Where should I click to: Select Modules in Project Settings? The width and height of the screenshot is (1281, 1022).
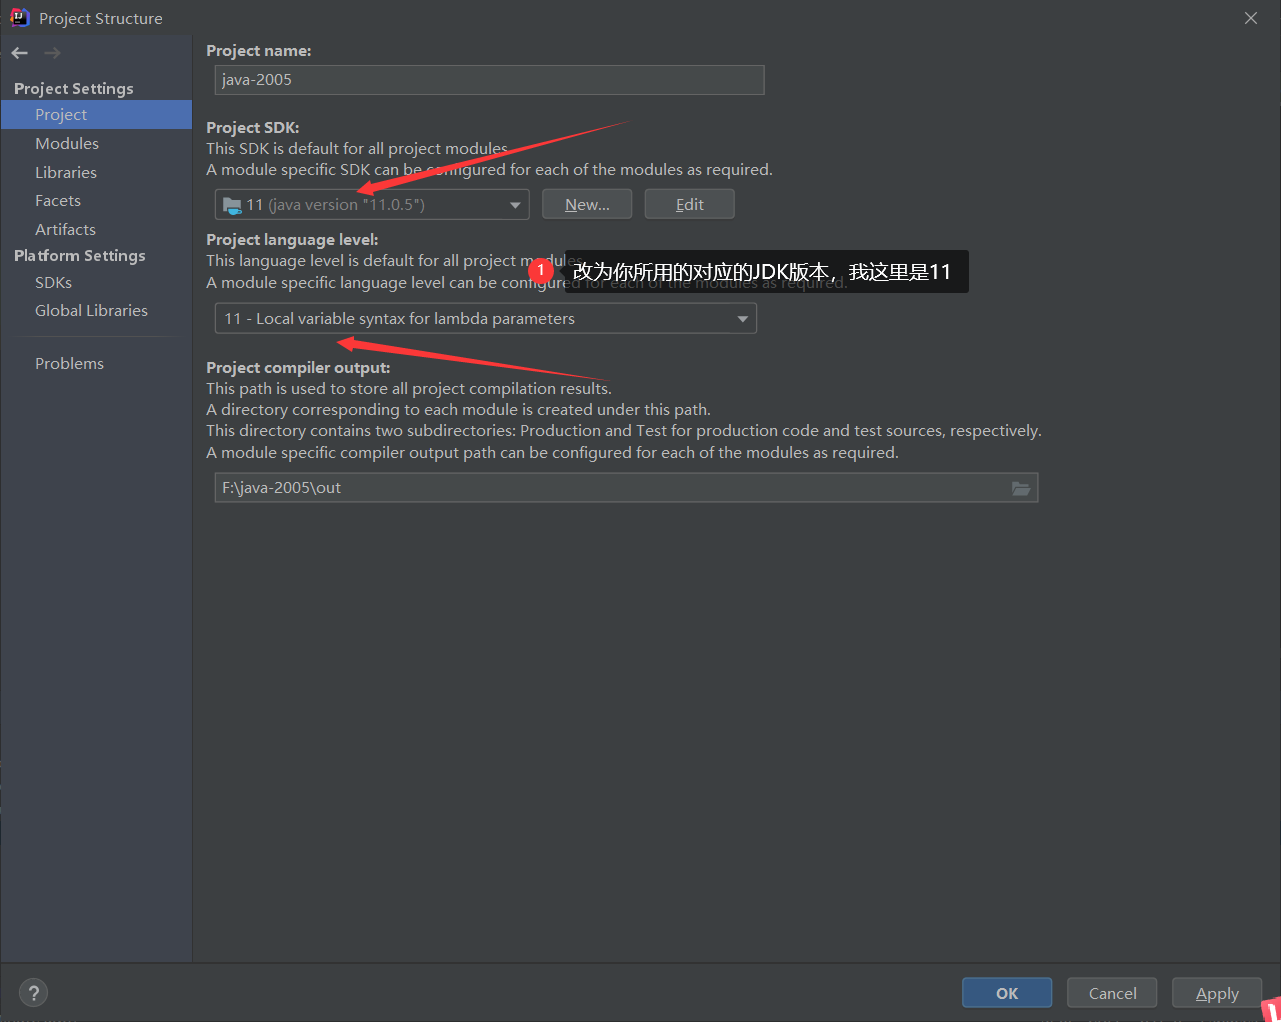66,143
